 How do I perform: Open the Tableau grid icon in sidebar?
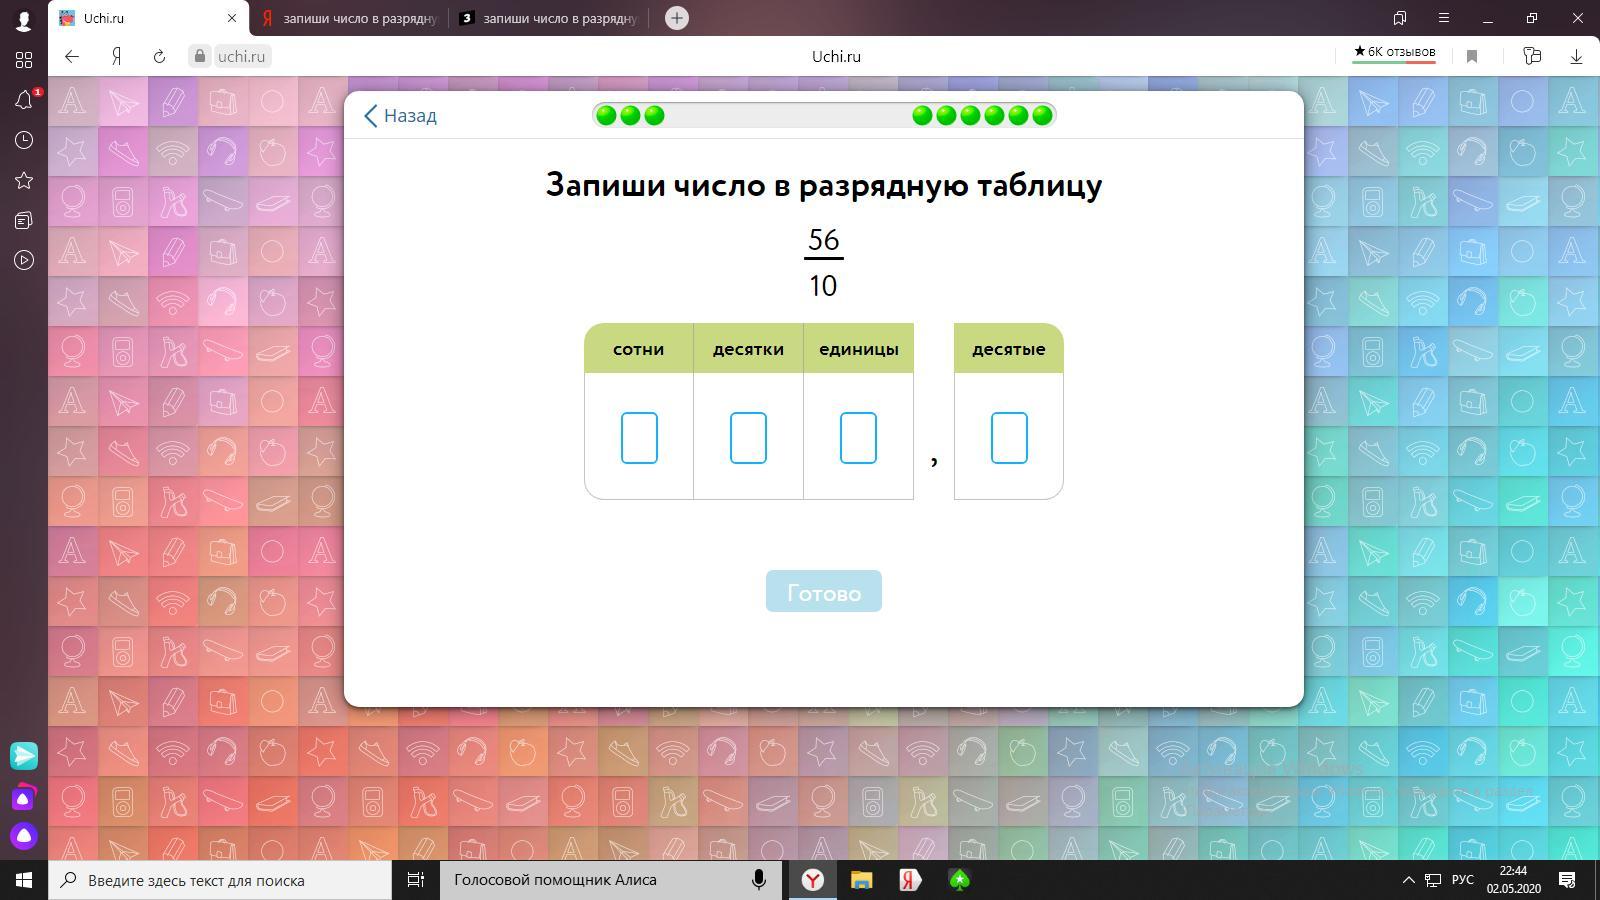(x=24, y=60)
